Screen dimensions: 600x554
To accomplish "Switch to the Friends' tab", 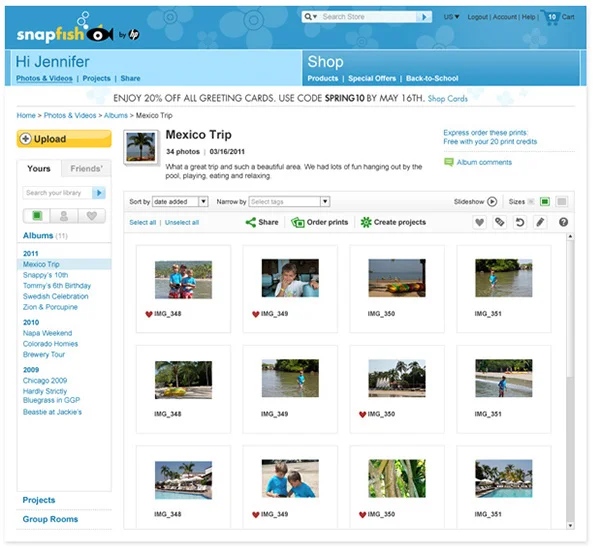I will click(86, 169).
